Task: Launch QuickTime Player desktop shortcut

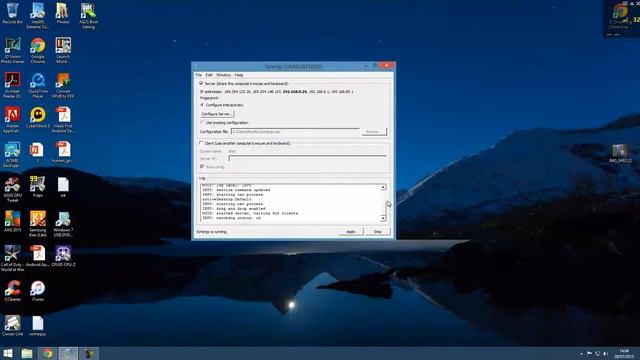Action: [38, 85]
